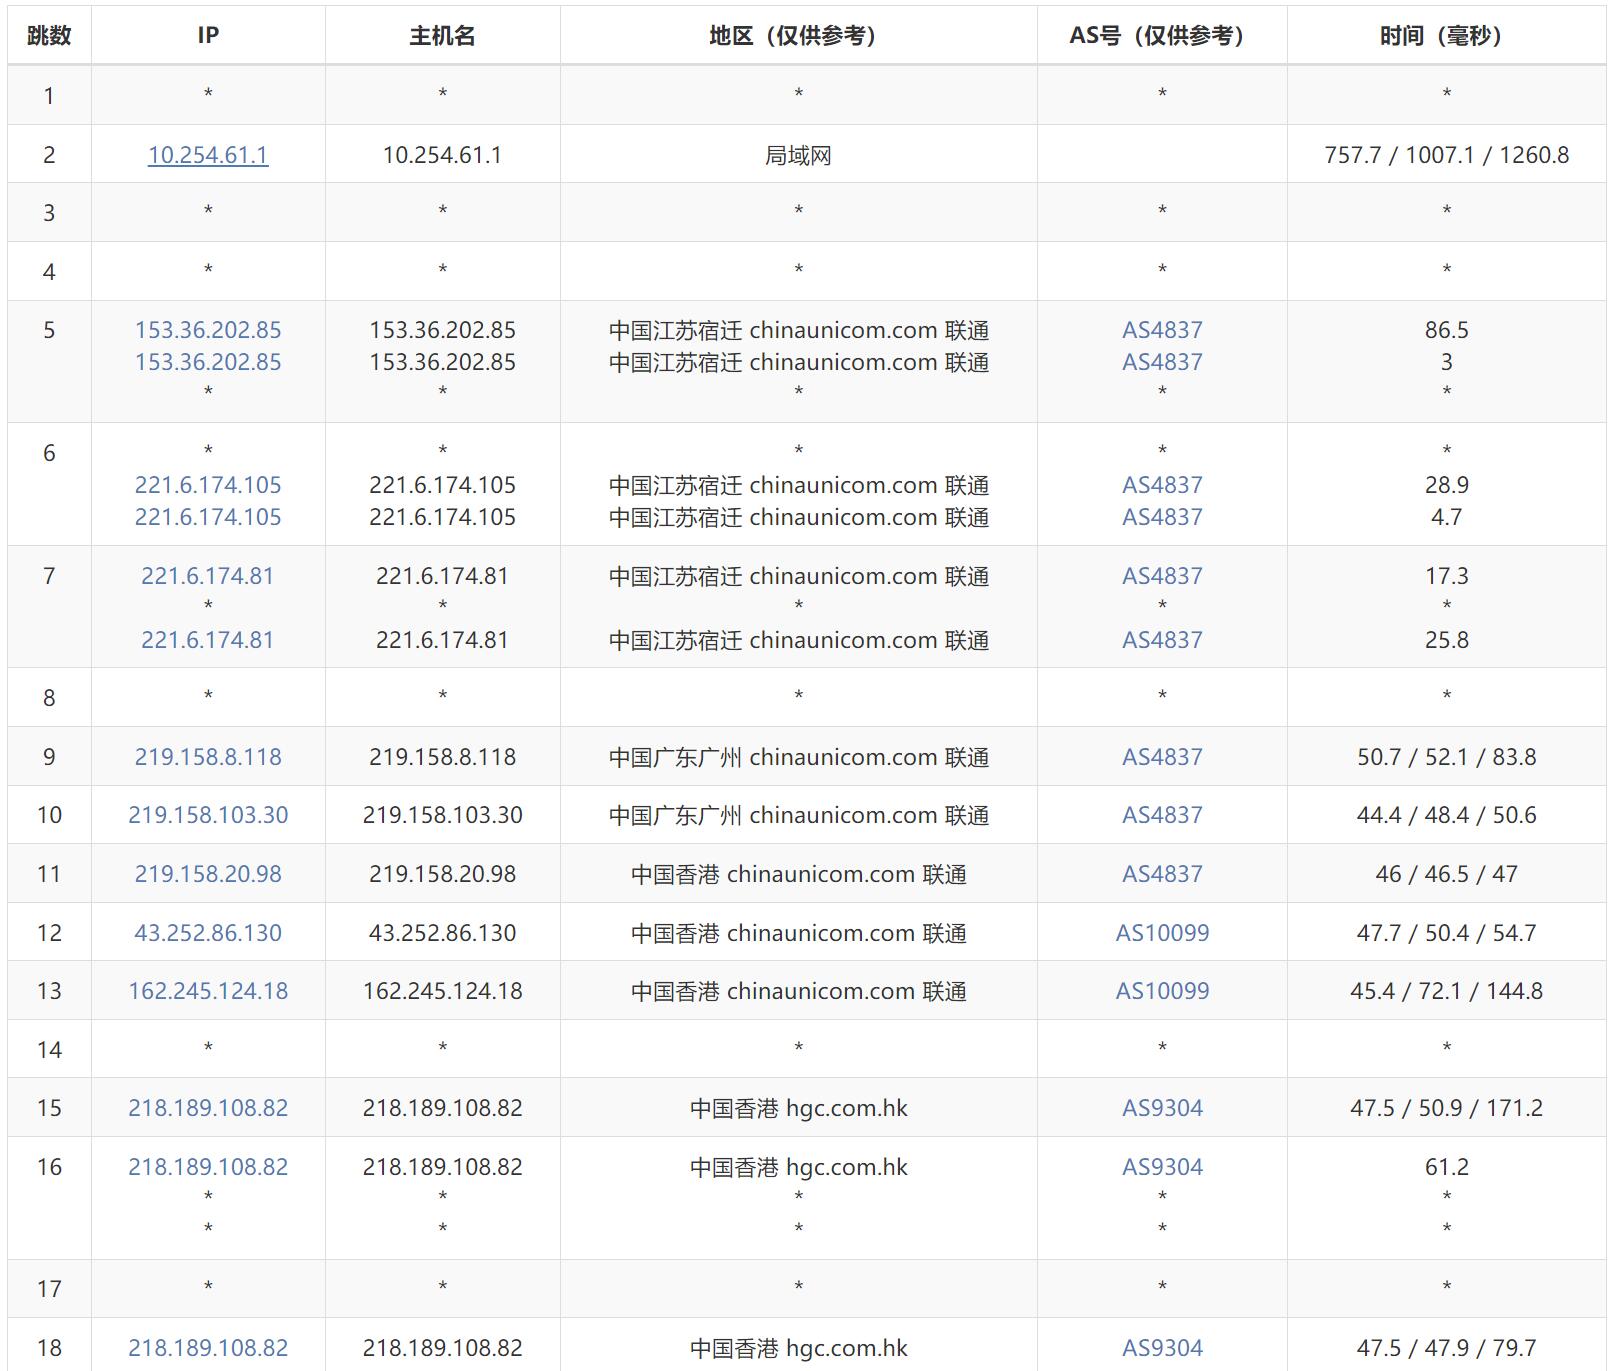Open the 10.254.61.1 IP link
Viewport: 1610px width, 1371px height.
point(208,155)
